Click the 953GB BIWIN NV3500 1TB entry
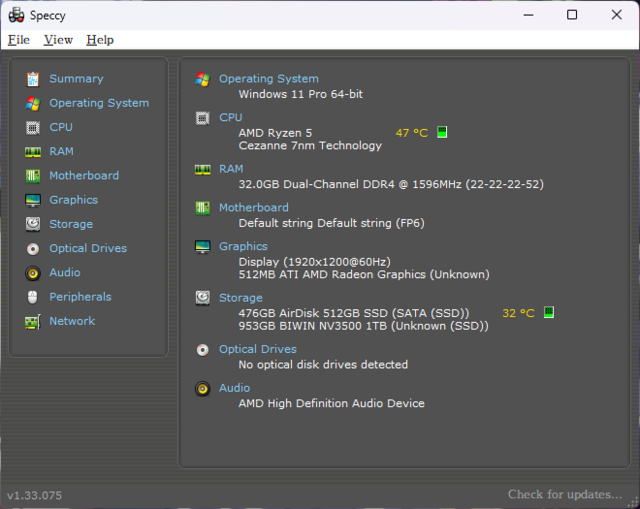This screenshot has width=640, height=509. coord(364,326)
